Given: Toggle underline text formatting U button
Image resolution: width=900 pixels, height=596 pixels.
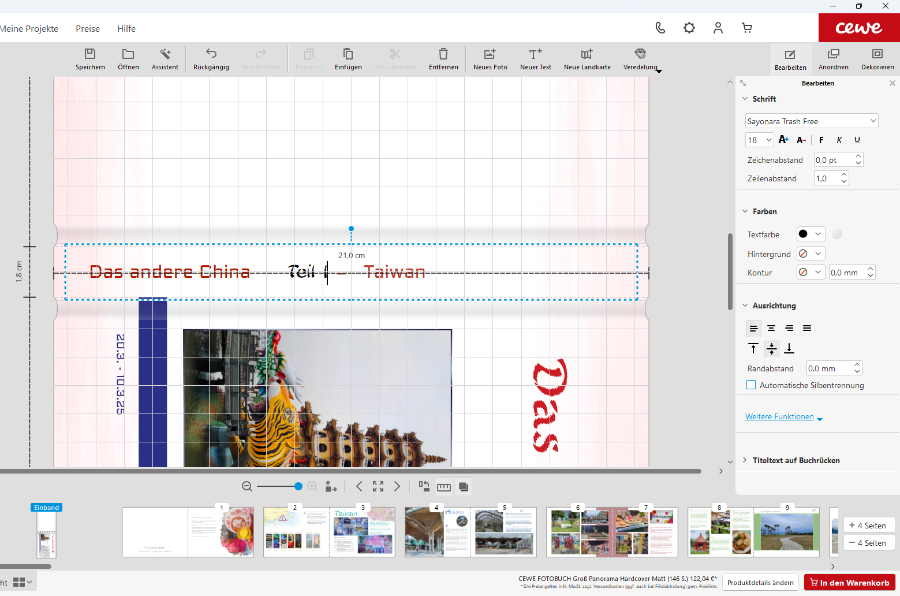Looking at the screenshot, I should (857, 140).
